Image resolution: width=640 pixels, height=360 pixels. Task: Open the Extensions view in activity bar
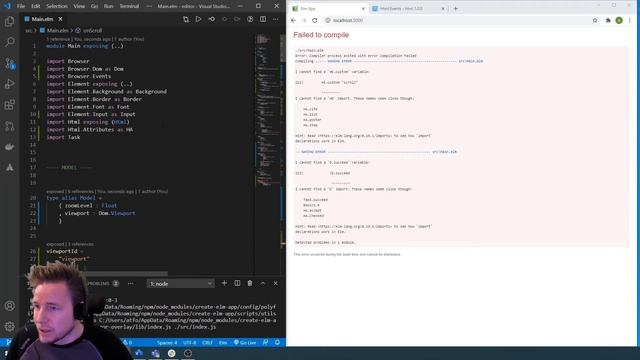point(9,105)
